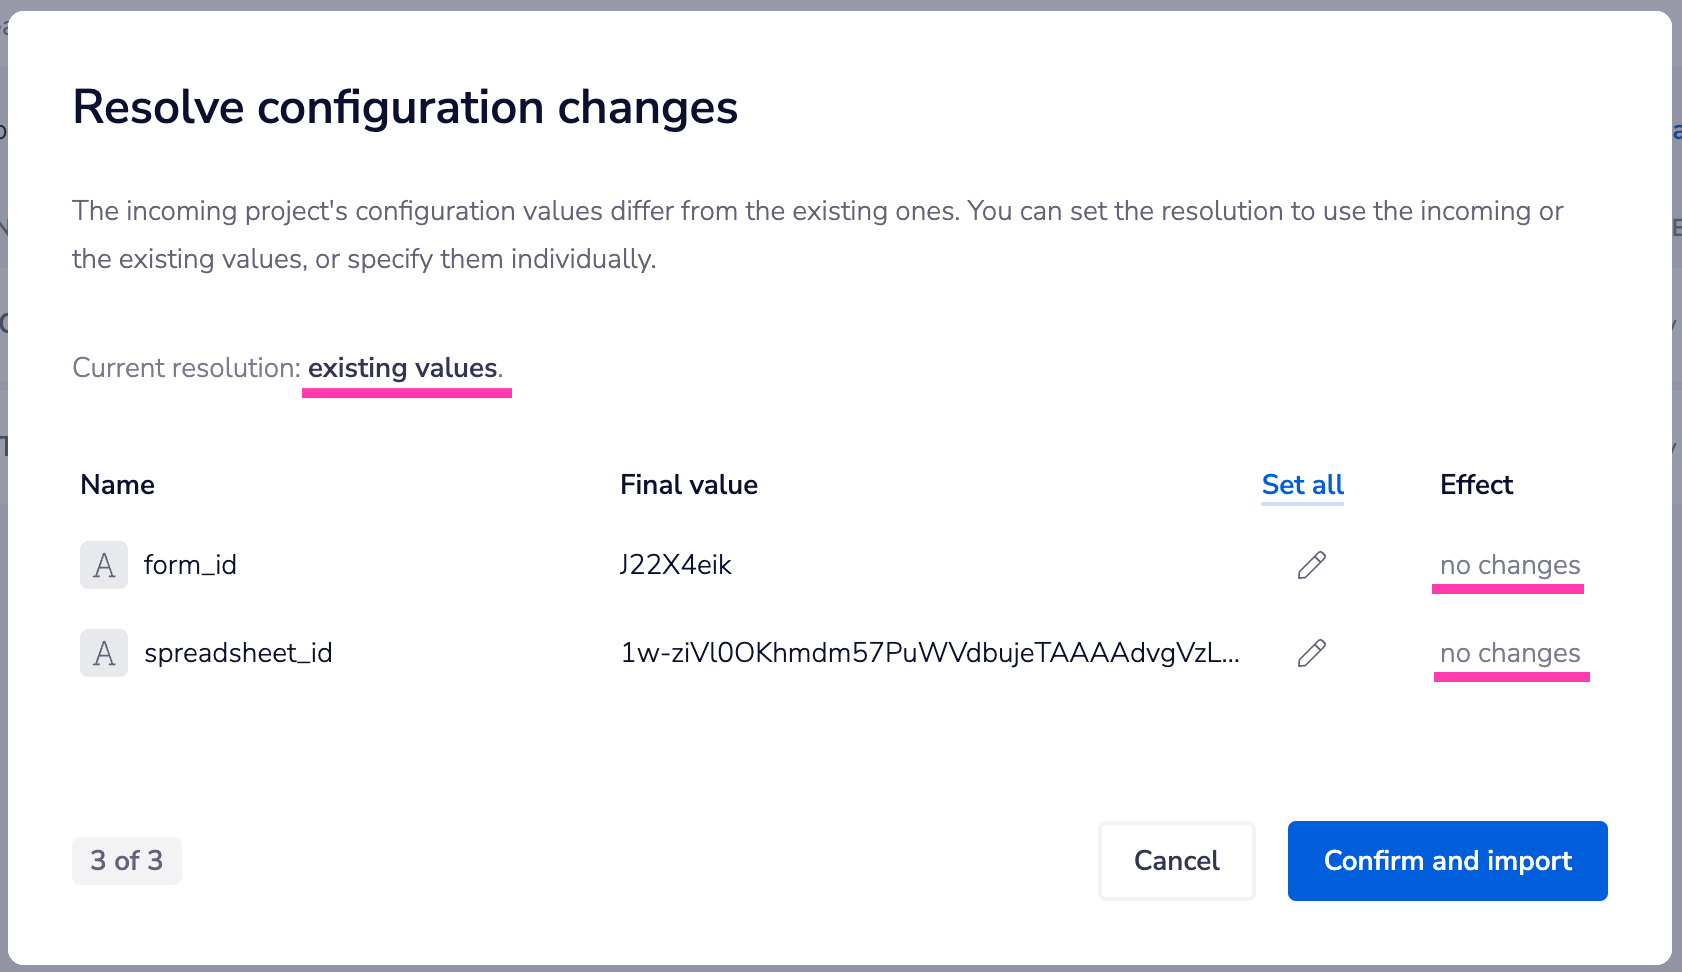Select the pencil icon in the form_id row
This screenshot has width=1682, height=972.
pyautogui.click(x=1311, y=565)
